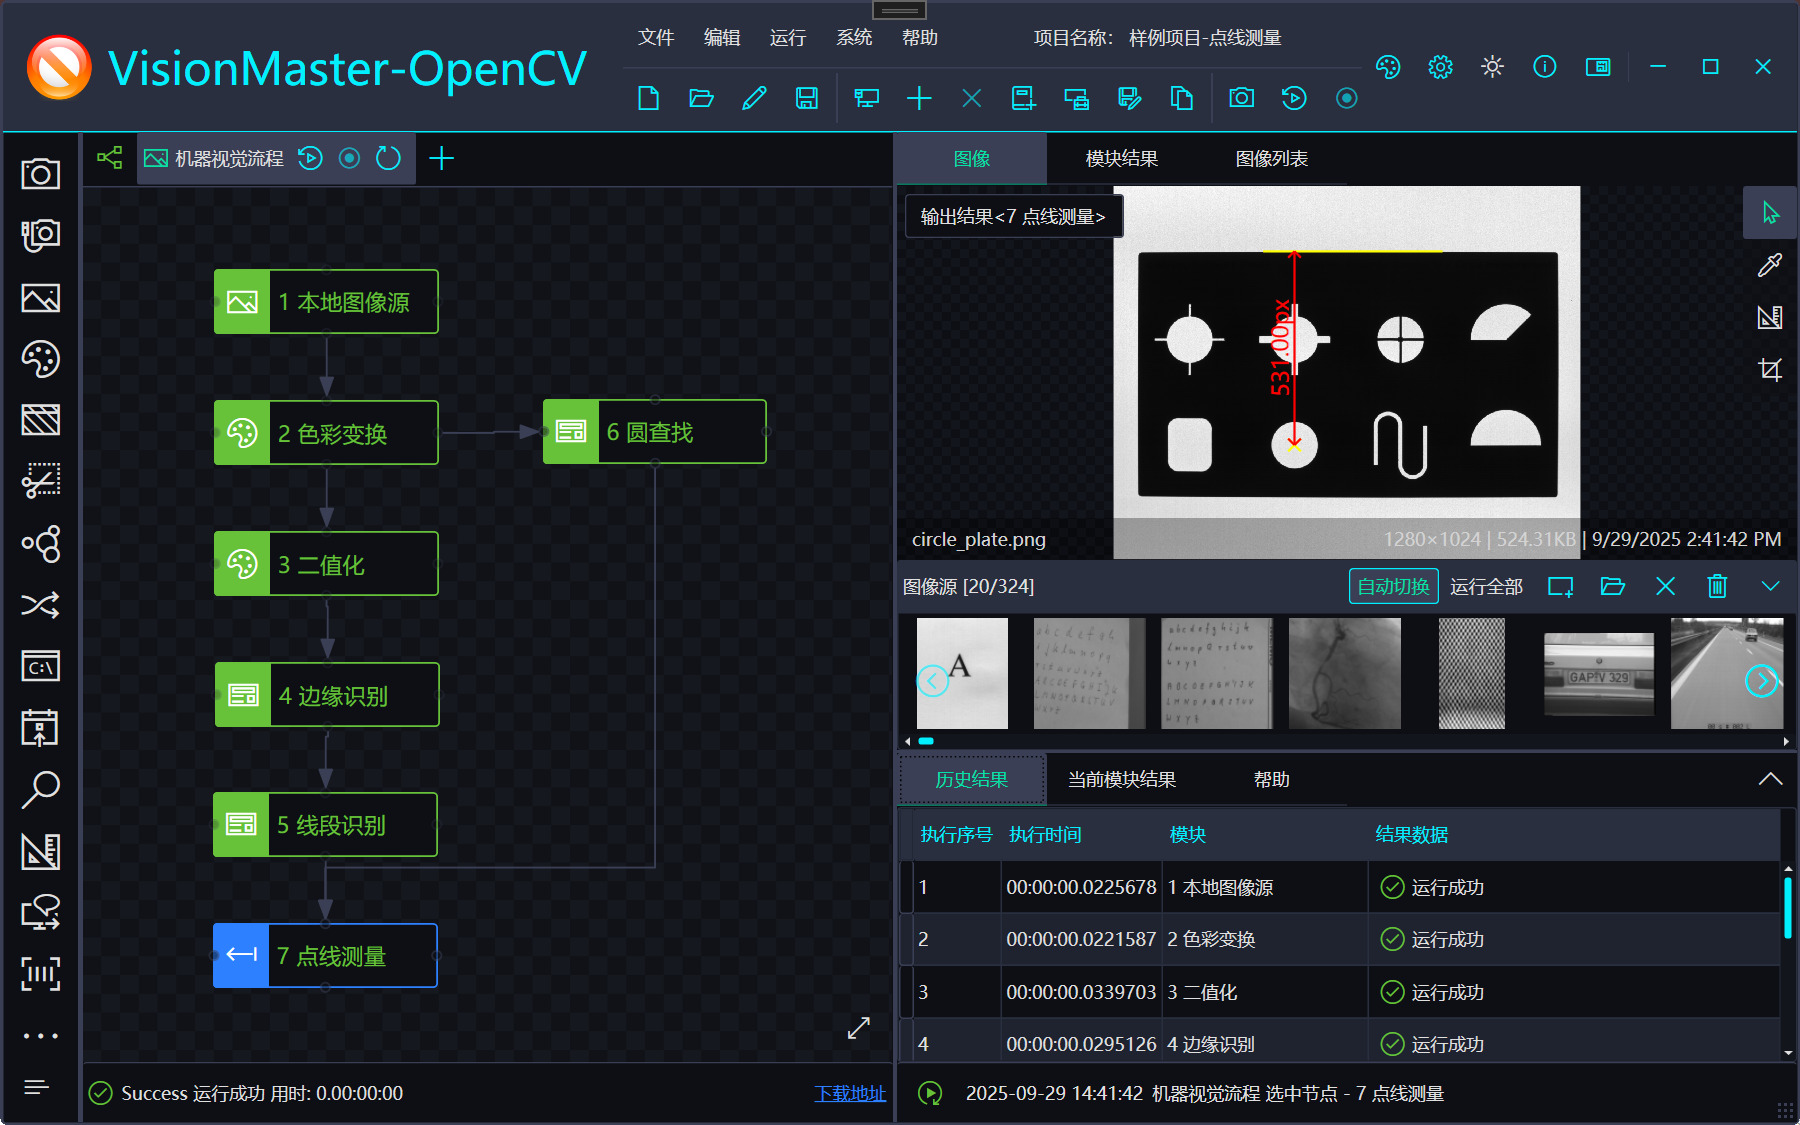This screenshot has height=1125, width=1800.
Task: Click the pencil edit icon in toolbar
Action: (754, 98)
